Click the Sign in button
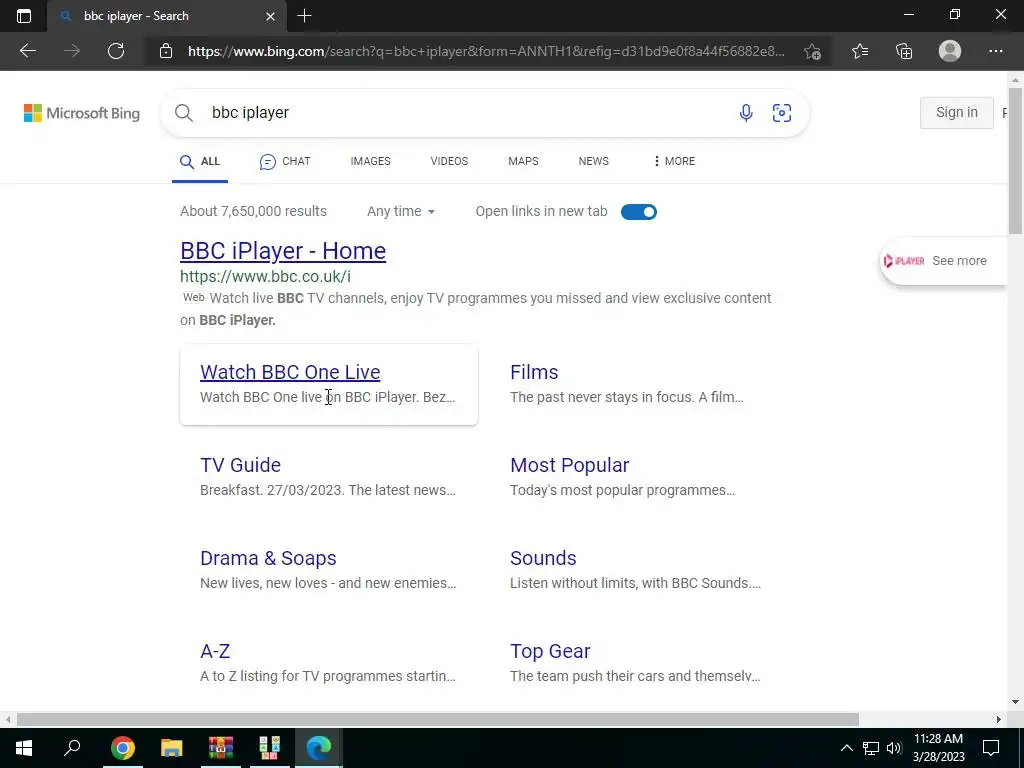 (x=957, y=112)
